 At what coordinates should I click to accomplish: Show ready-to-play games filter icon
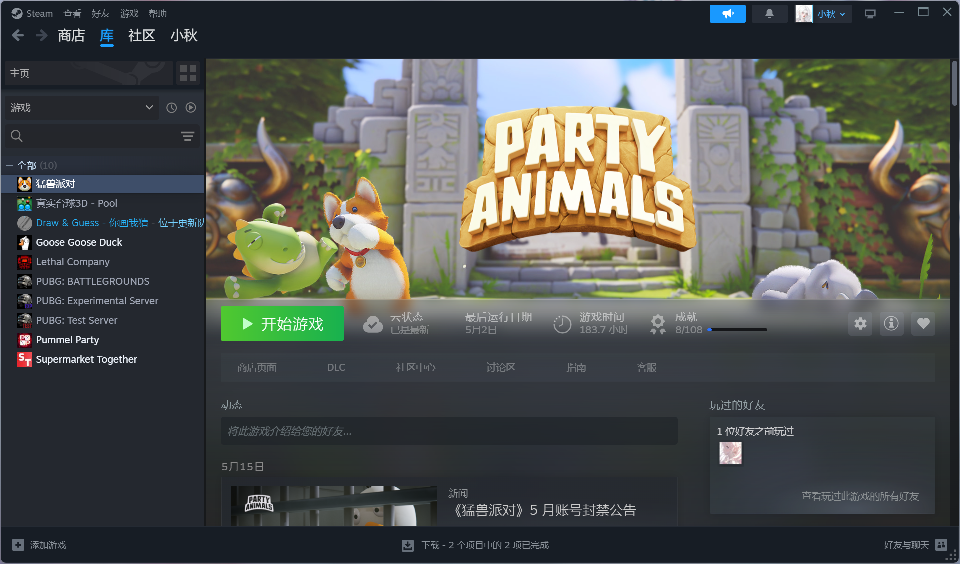click(x=191, y=107)
